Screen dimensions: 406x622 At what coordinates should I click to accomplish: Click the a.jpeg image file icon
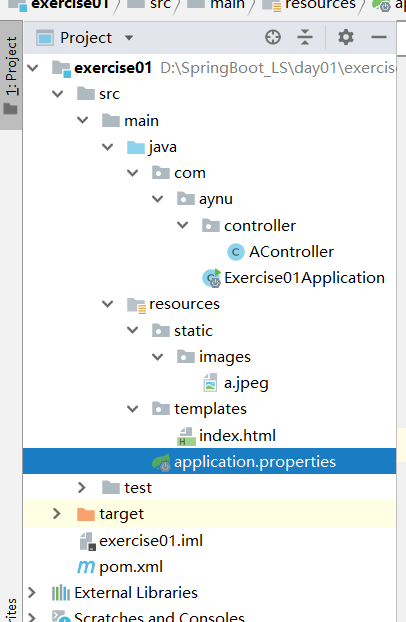coord(210,383)
